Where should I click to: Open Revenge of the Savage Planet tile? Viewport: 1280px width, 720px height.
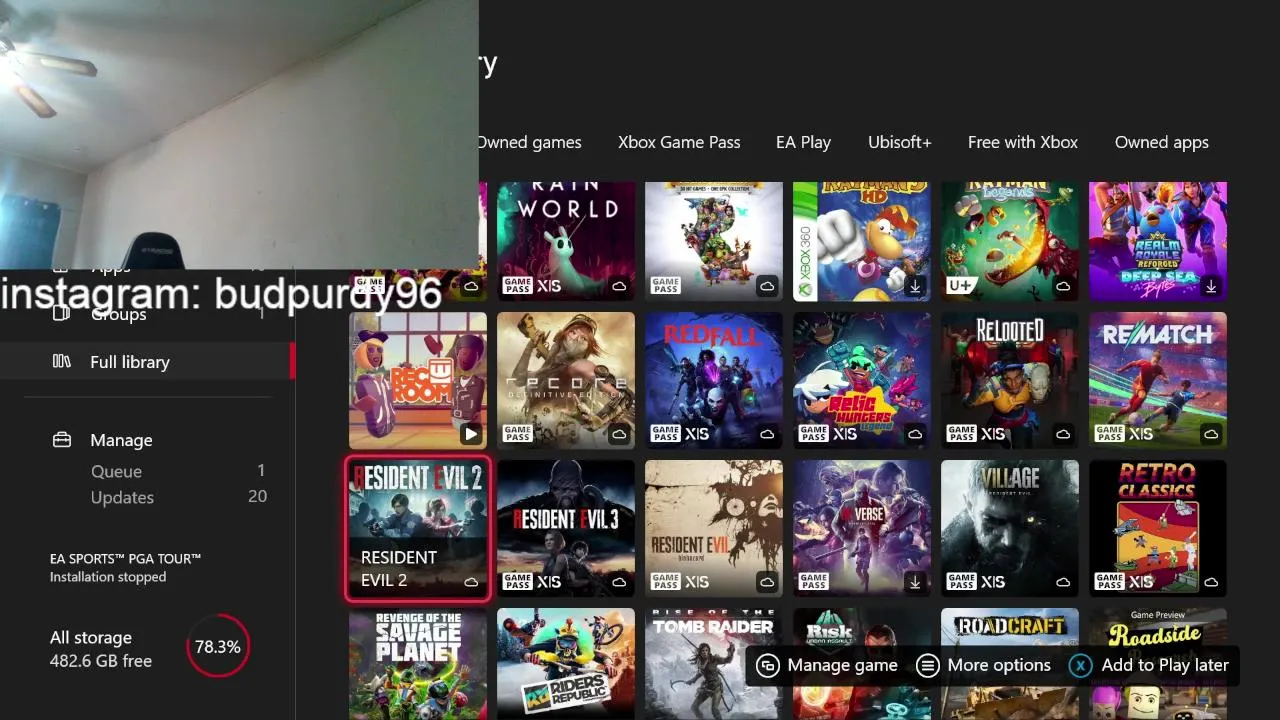(x=418, y=664)
